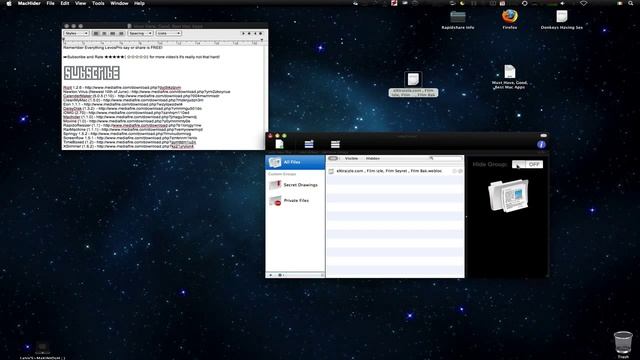Click the Subscribe logo image in the document
This screenshot has width=640, height=360.
(x=91, y=73)
